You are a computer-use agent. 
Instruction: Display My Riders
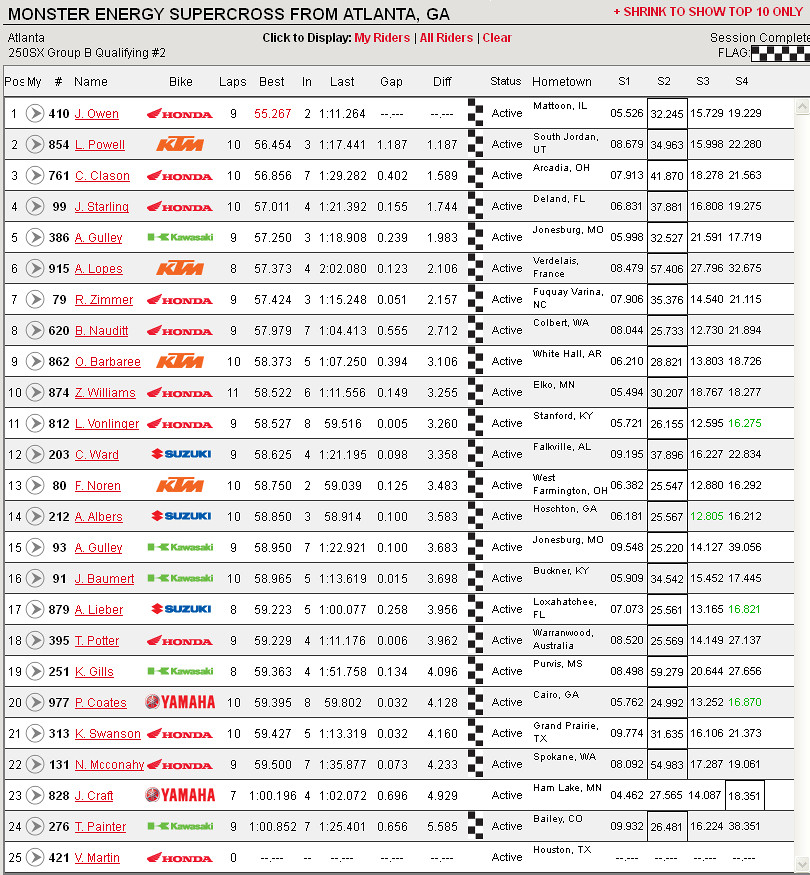pyautogui.click(x=382, y=38)
